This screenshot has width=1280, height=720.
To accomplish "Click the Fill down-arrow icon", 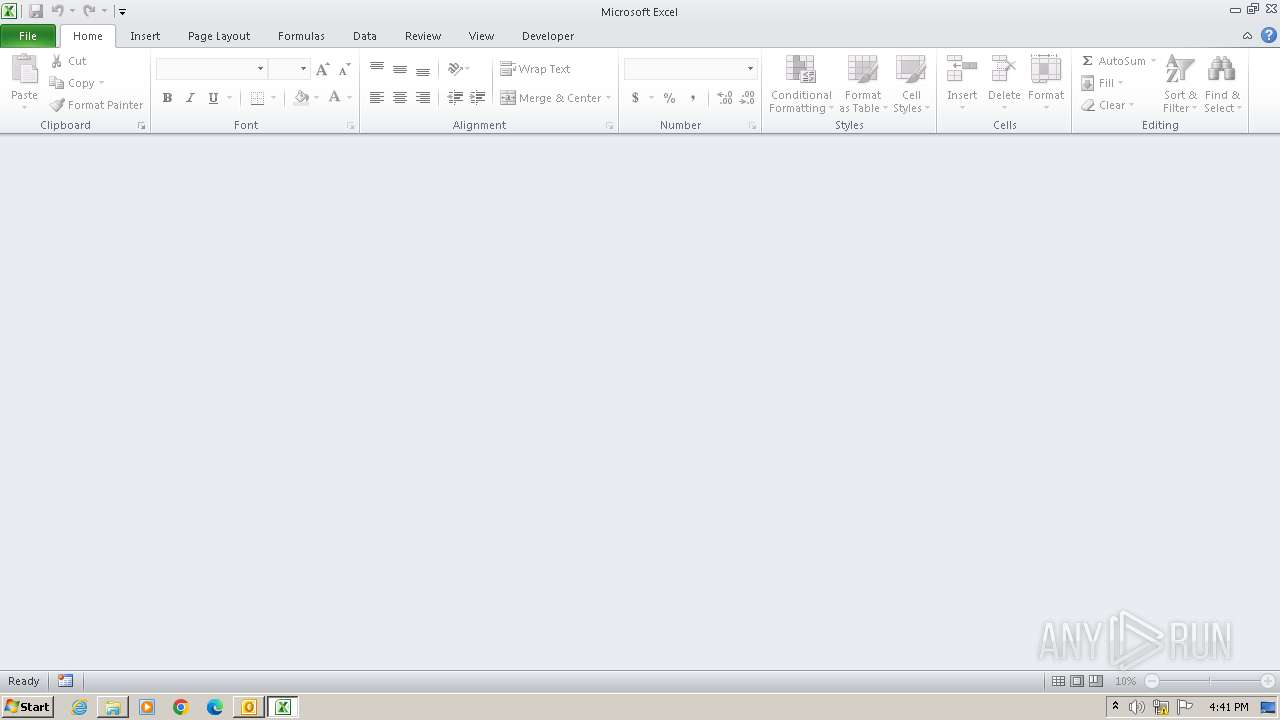I will coord(1088,83).
